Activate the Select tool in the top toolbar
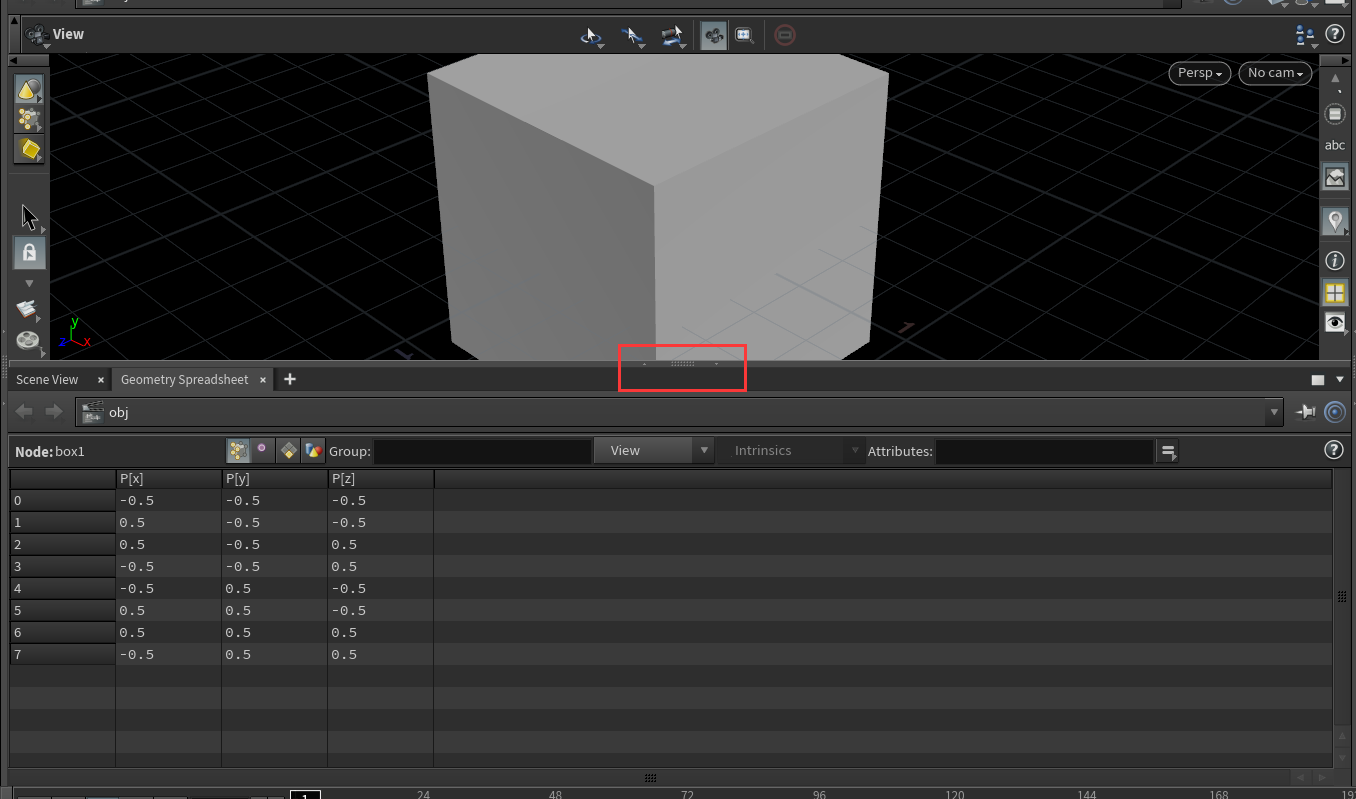 click(x=632, y=36)
